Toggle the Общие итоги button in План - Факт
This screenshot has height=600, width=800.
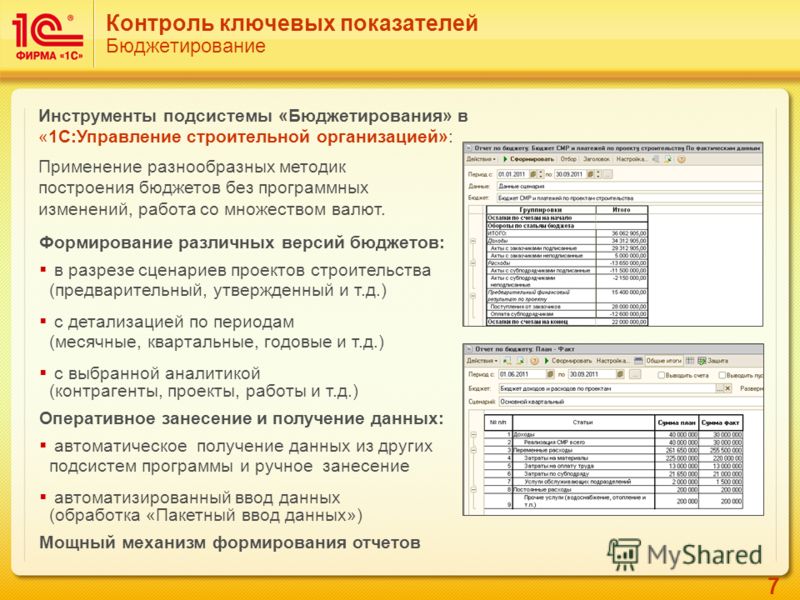coord(664,361)
